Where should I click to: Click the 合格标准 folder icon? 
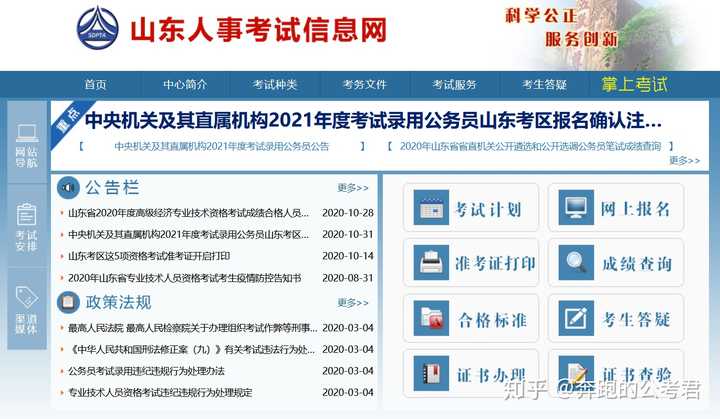(x=431, y=318)
